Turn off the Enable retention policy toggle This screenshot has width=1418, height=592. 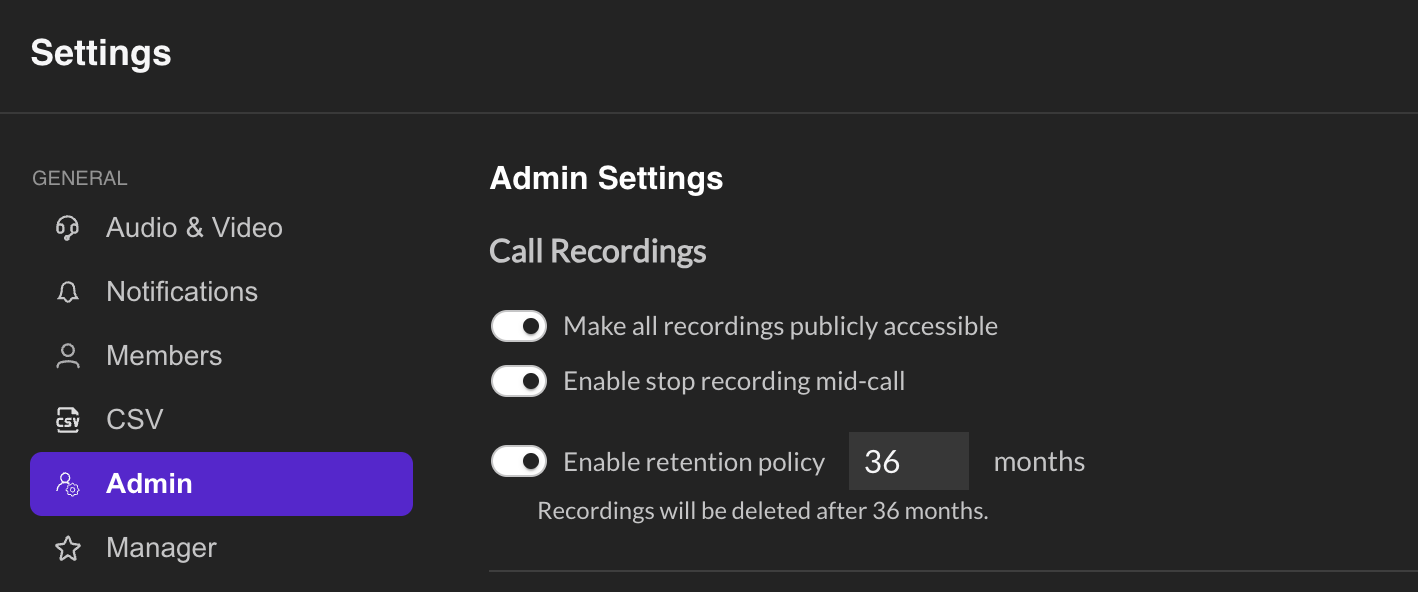(x=519, y=461)
